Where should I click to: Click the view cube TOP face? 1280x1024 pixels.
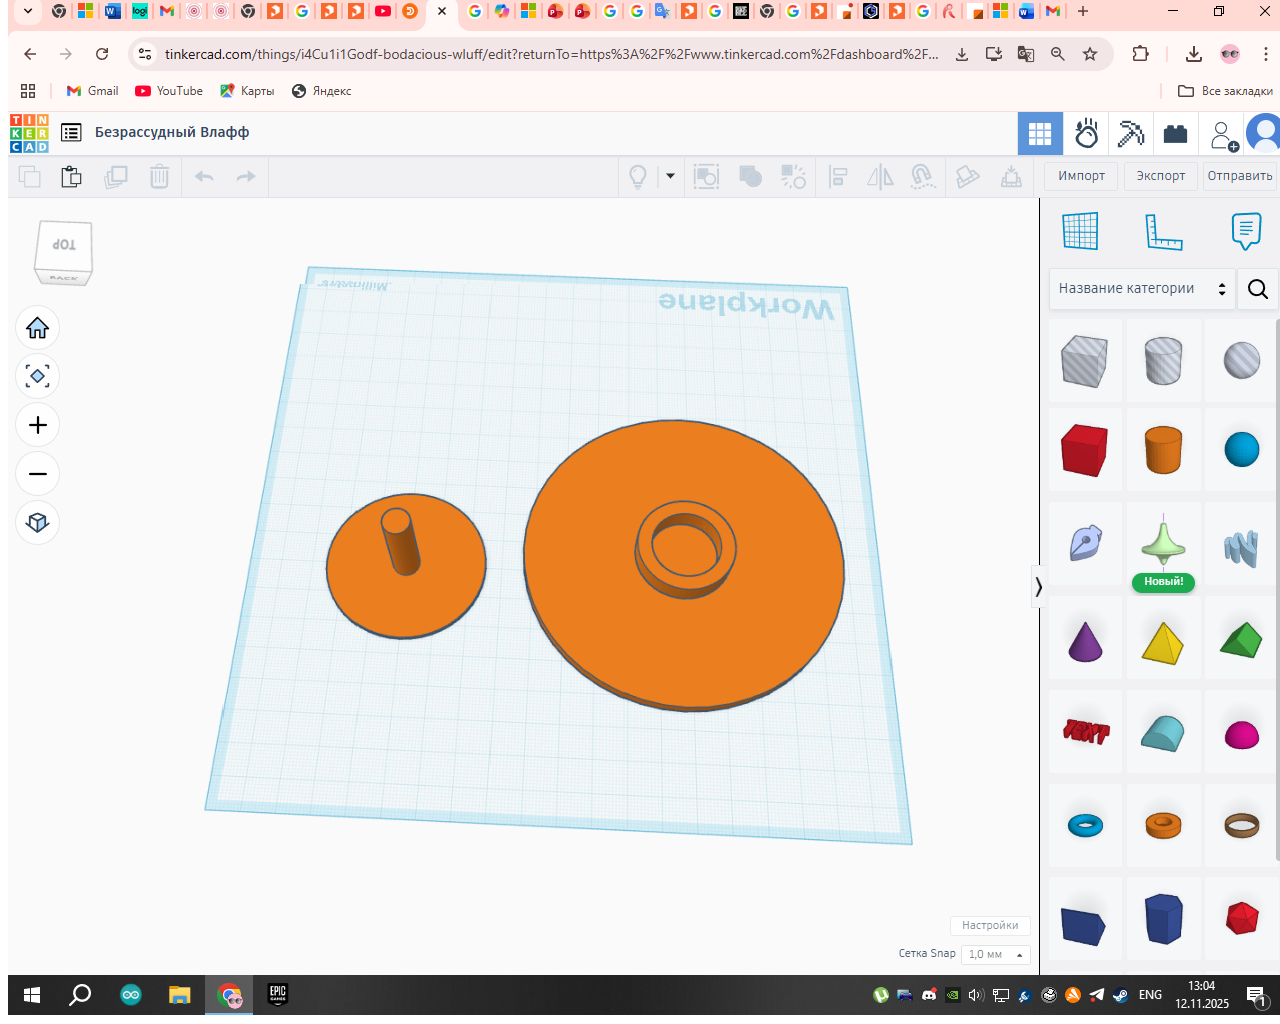[64, 244]
